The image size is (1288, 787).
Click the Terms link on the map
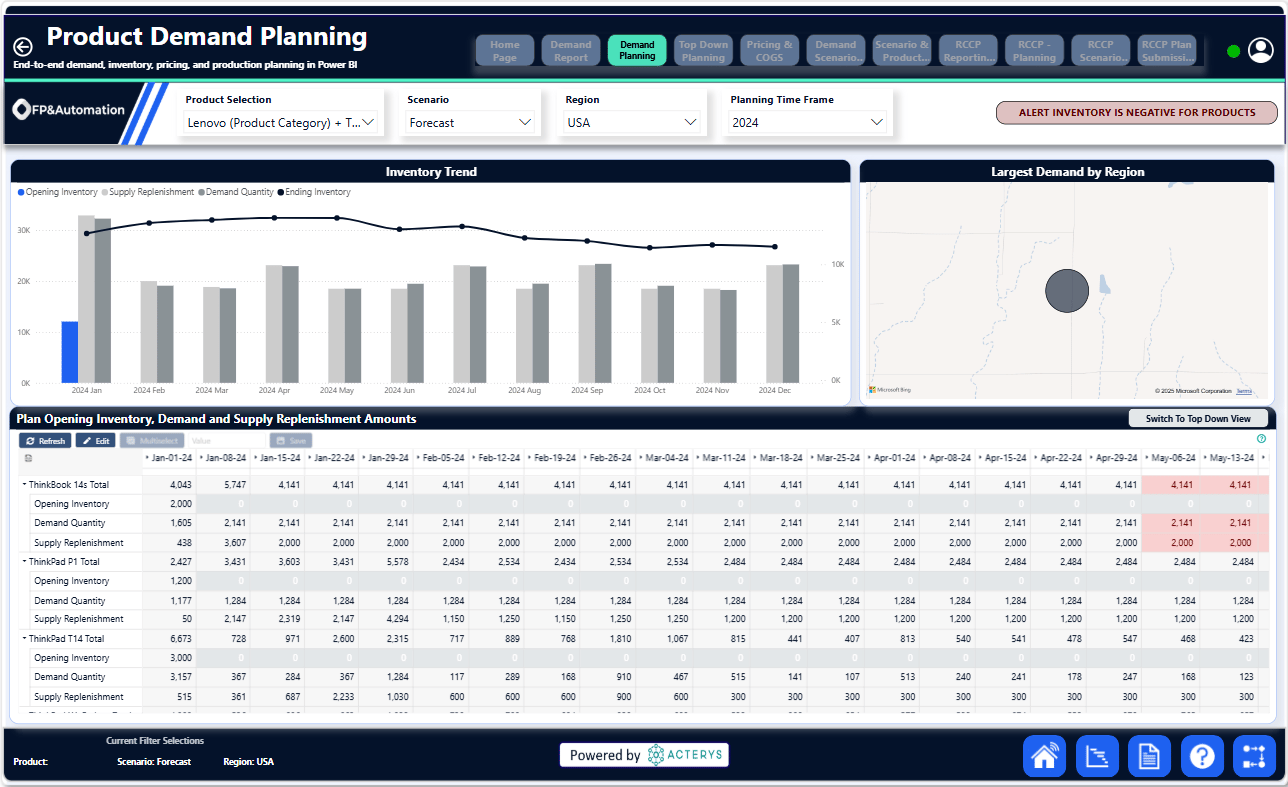[1244, 391]
